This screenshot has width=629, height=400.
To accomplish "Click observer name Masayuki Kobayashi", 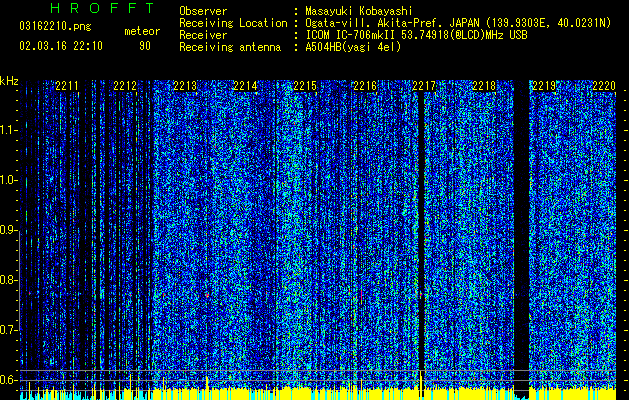I will click(359, 11).
